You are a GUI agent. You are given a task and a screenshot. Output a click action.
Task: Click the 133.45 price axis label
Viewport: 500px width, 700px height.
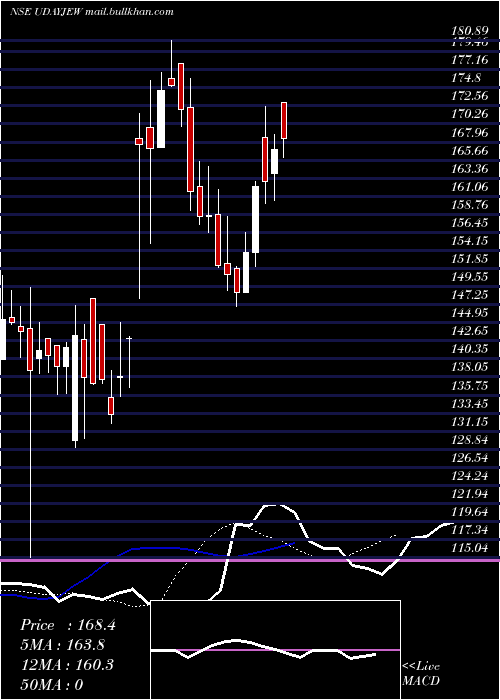click(469, 404)
